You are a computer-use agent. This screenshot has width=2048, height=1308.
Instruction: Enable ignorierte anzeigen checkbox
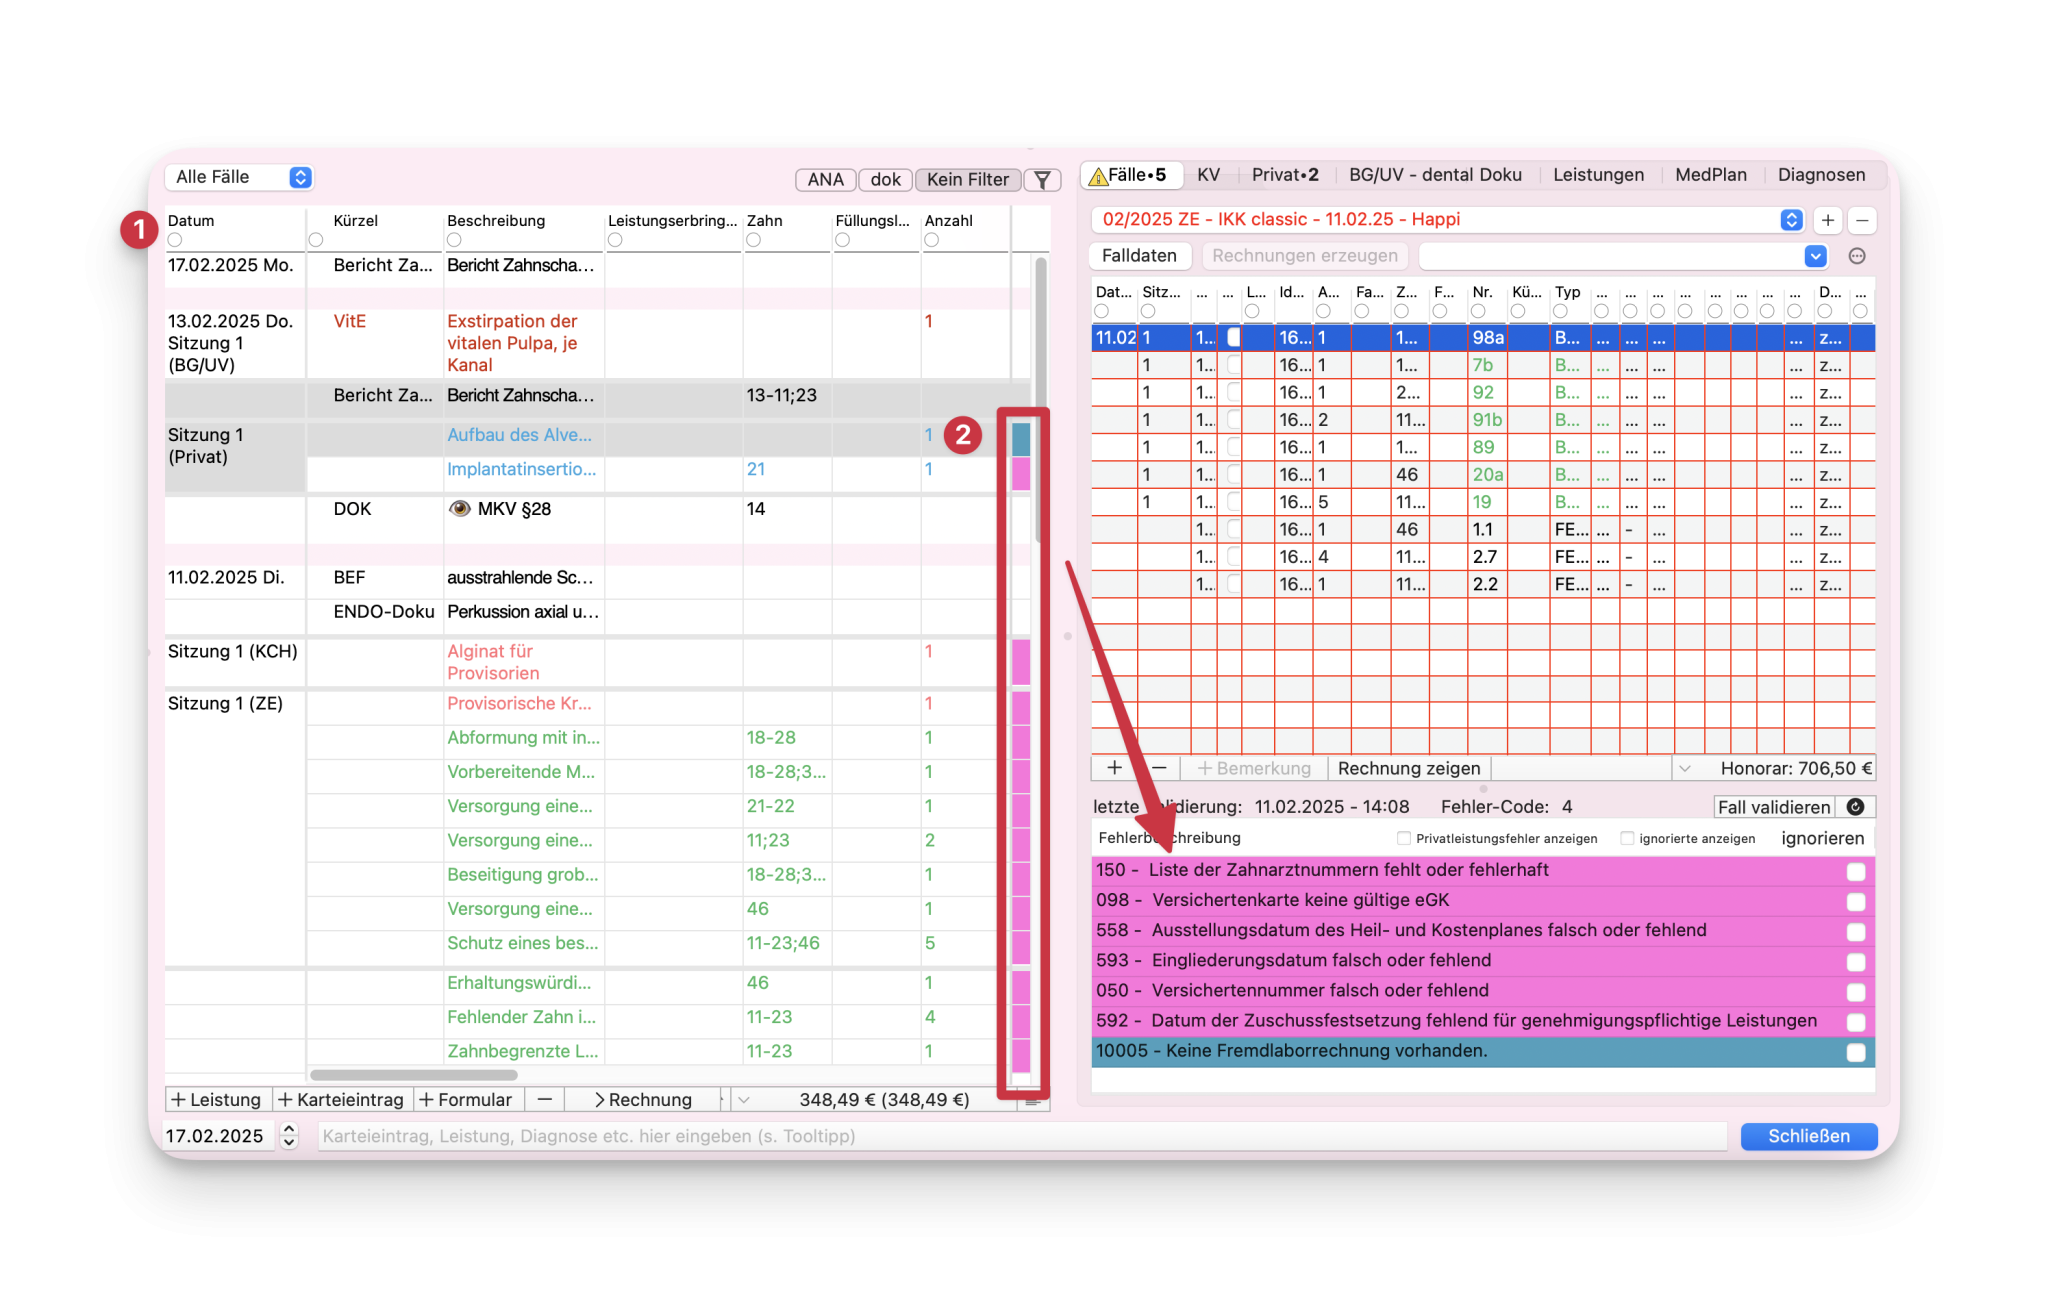tap(1627, 838)
